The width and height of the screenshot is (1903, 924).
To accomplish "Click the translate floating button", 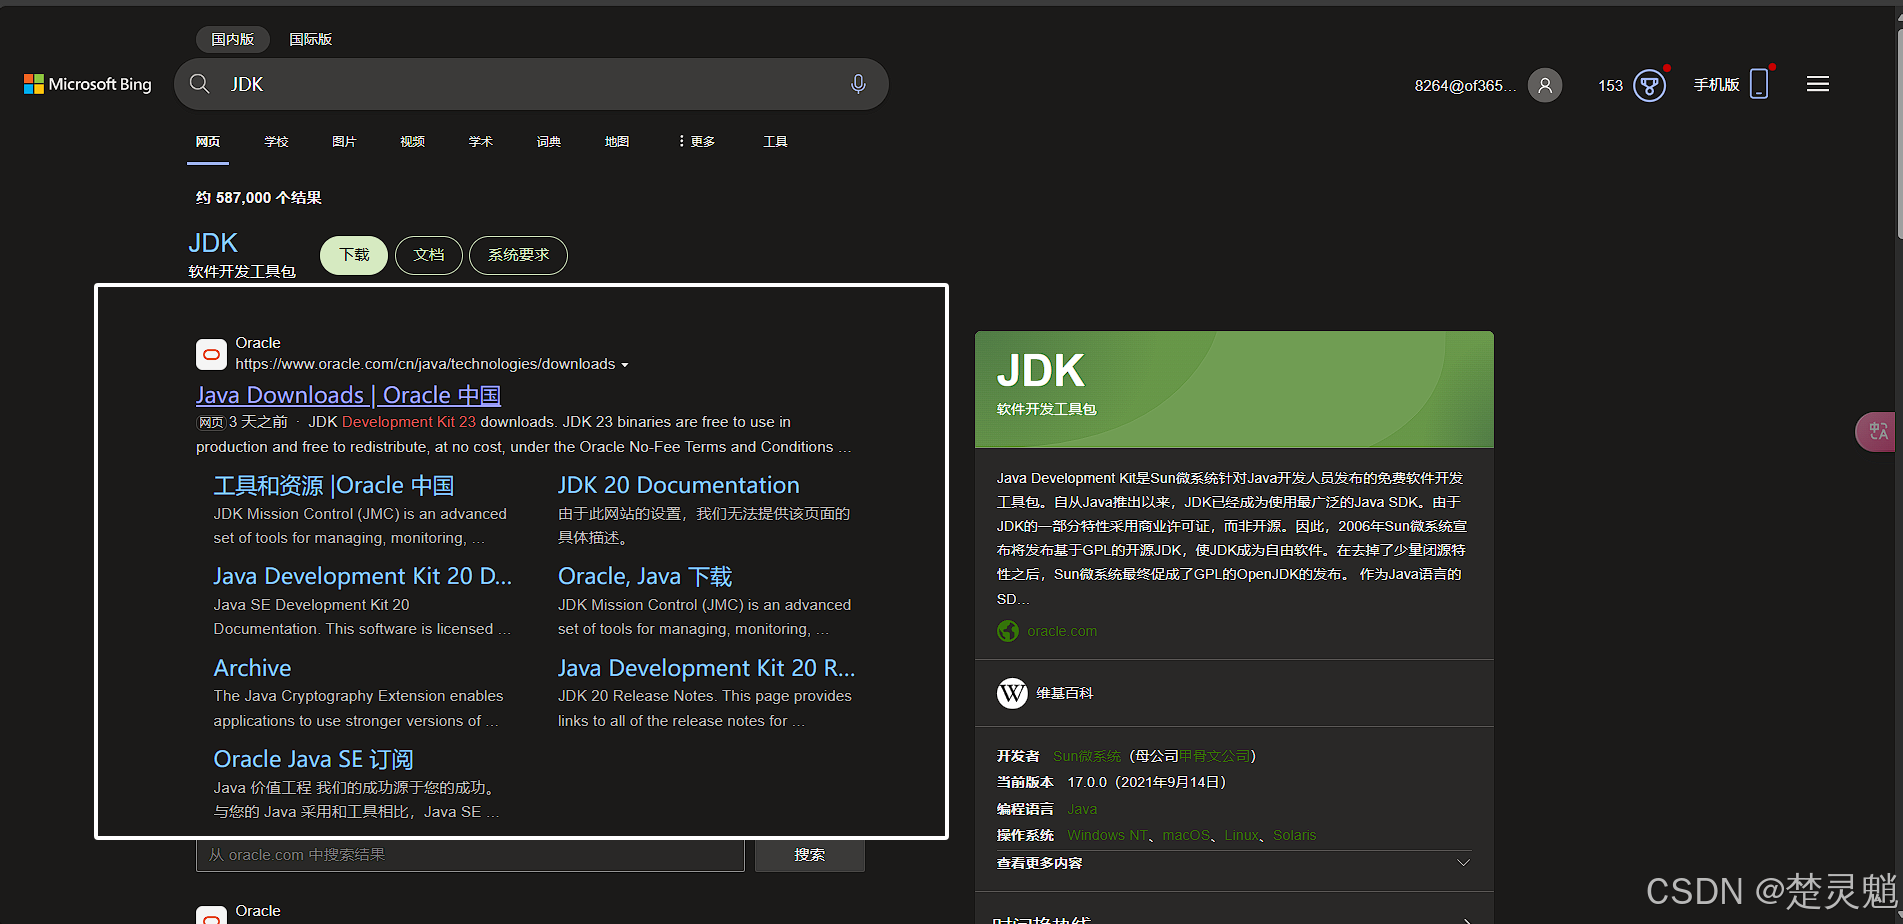I will click(x=1878, y=432).
